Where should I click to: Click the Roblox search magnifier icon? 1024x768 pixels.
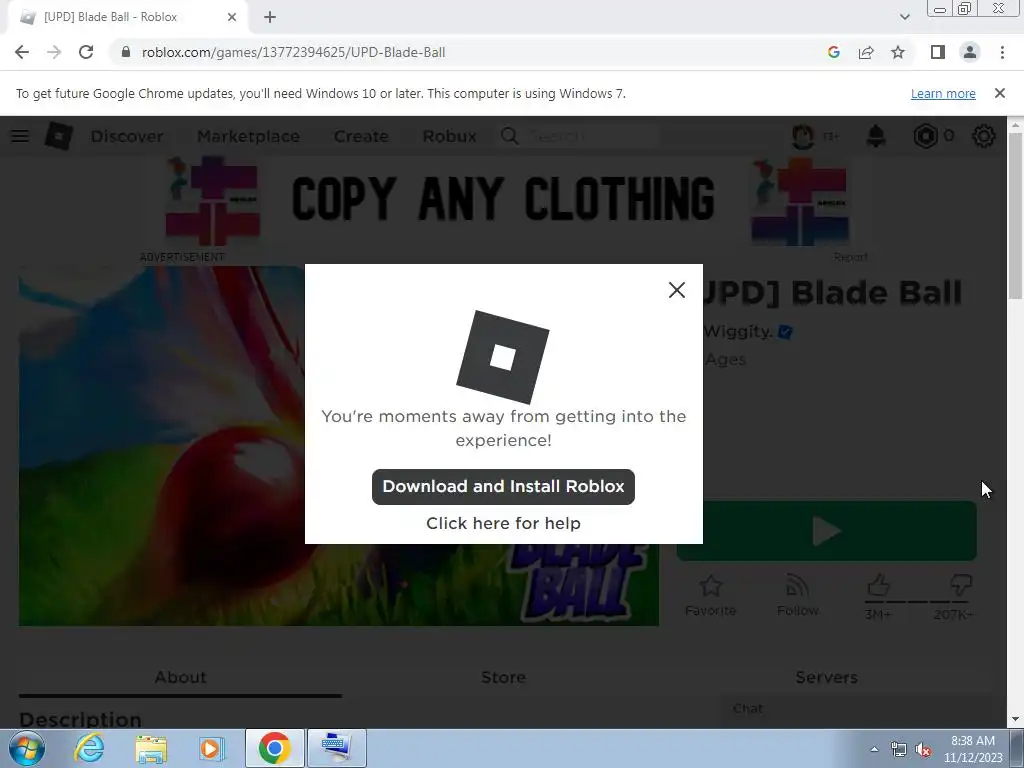(509, 136)
